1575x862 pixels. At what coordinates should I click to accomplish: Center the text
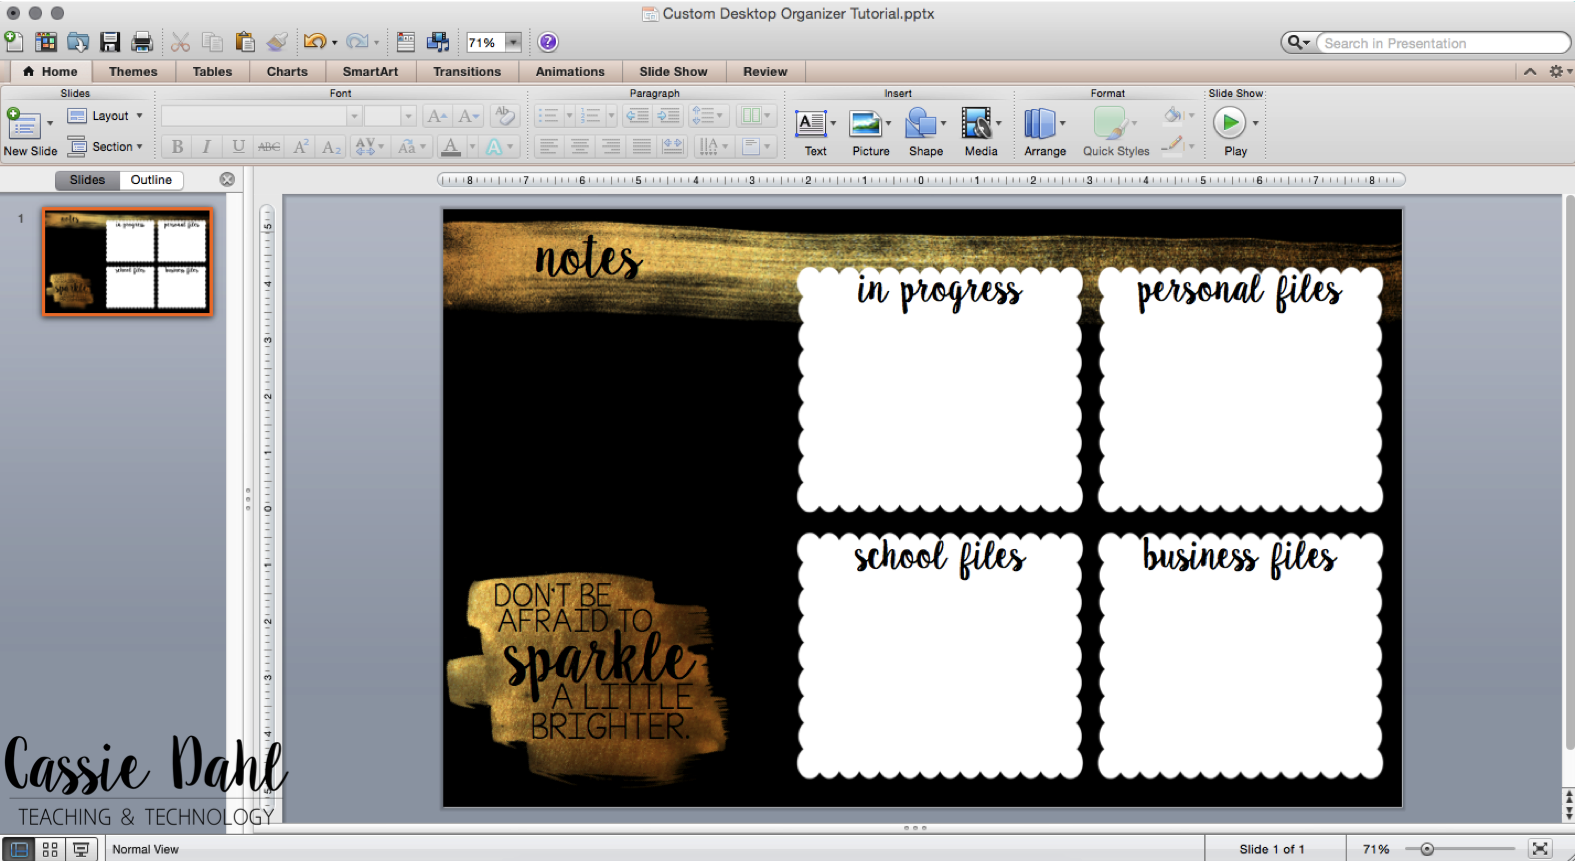pos(579,147)
